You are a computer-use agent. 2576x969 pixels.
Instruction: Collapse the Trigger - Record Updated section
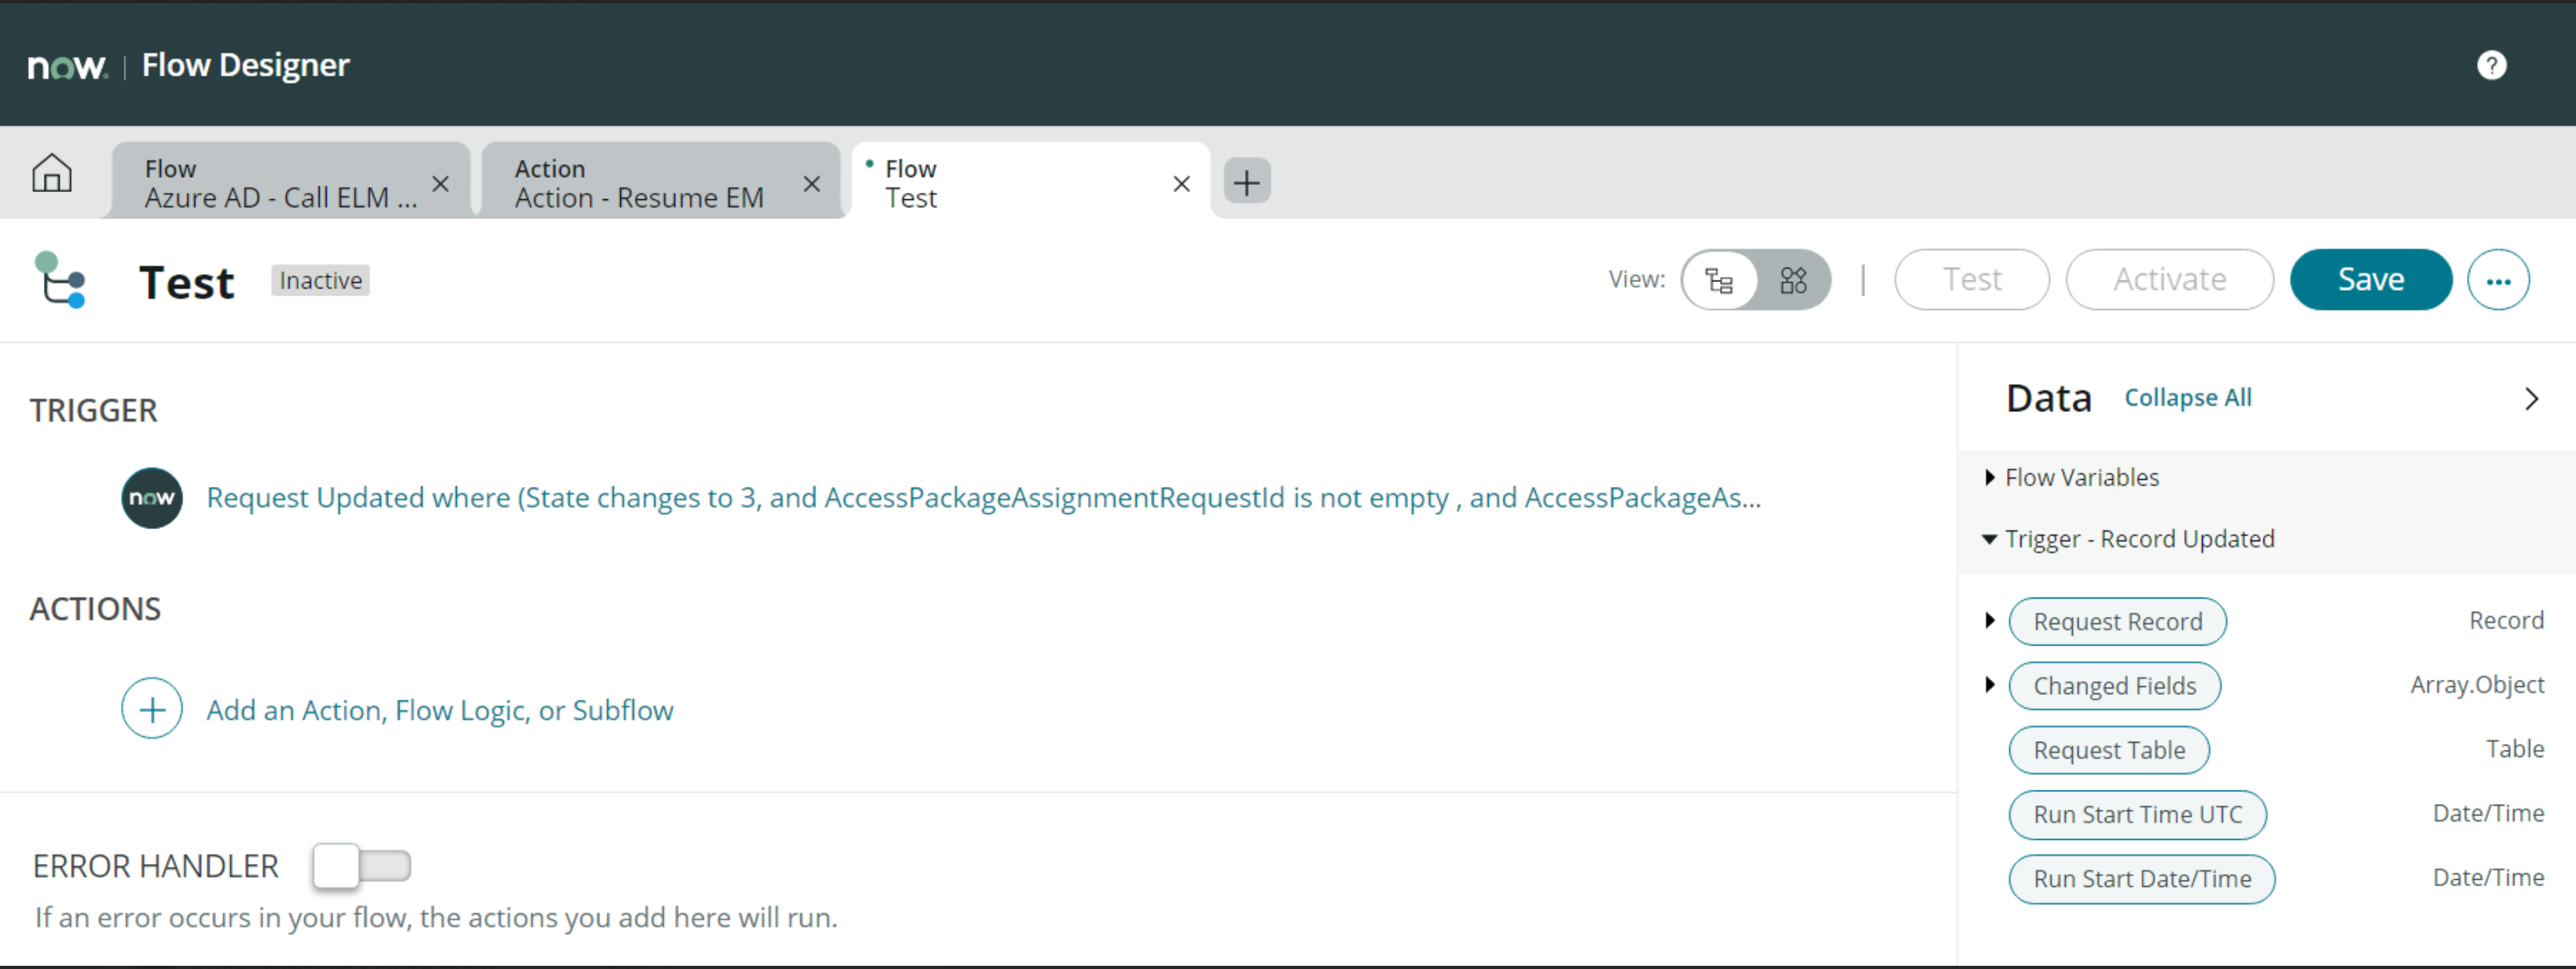[1990, 540]
